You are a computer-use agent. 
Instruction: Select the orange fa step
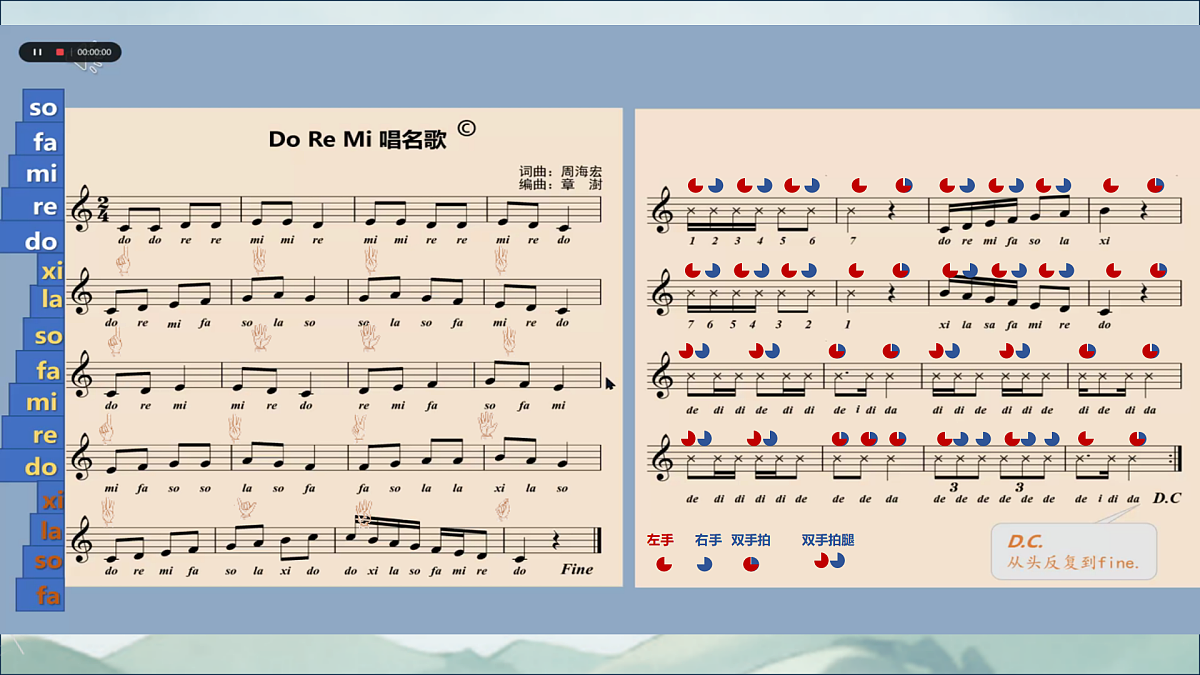40,595
